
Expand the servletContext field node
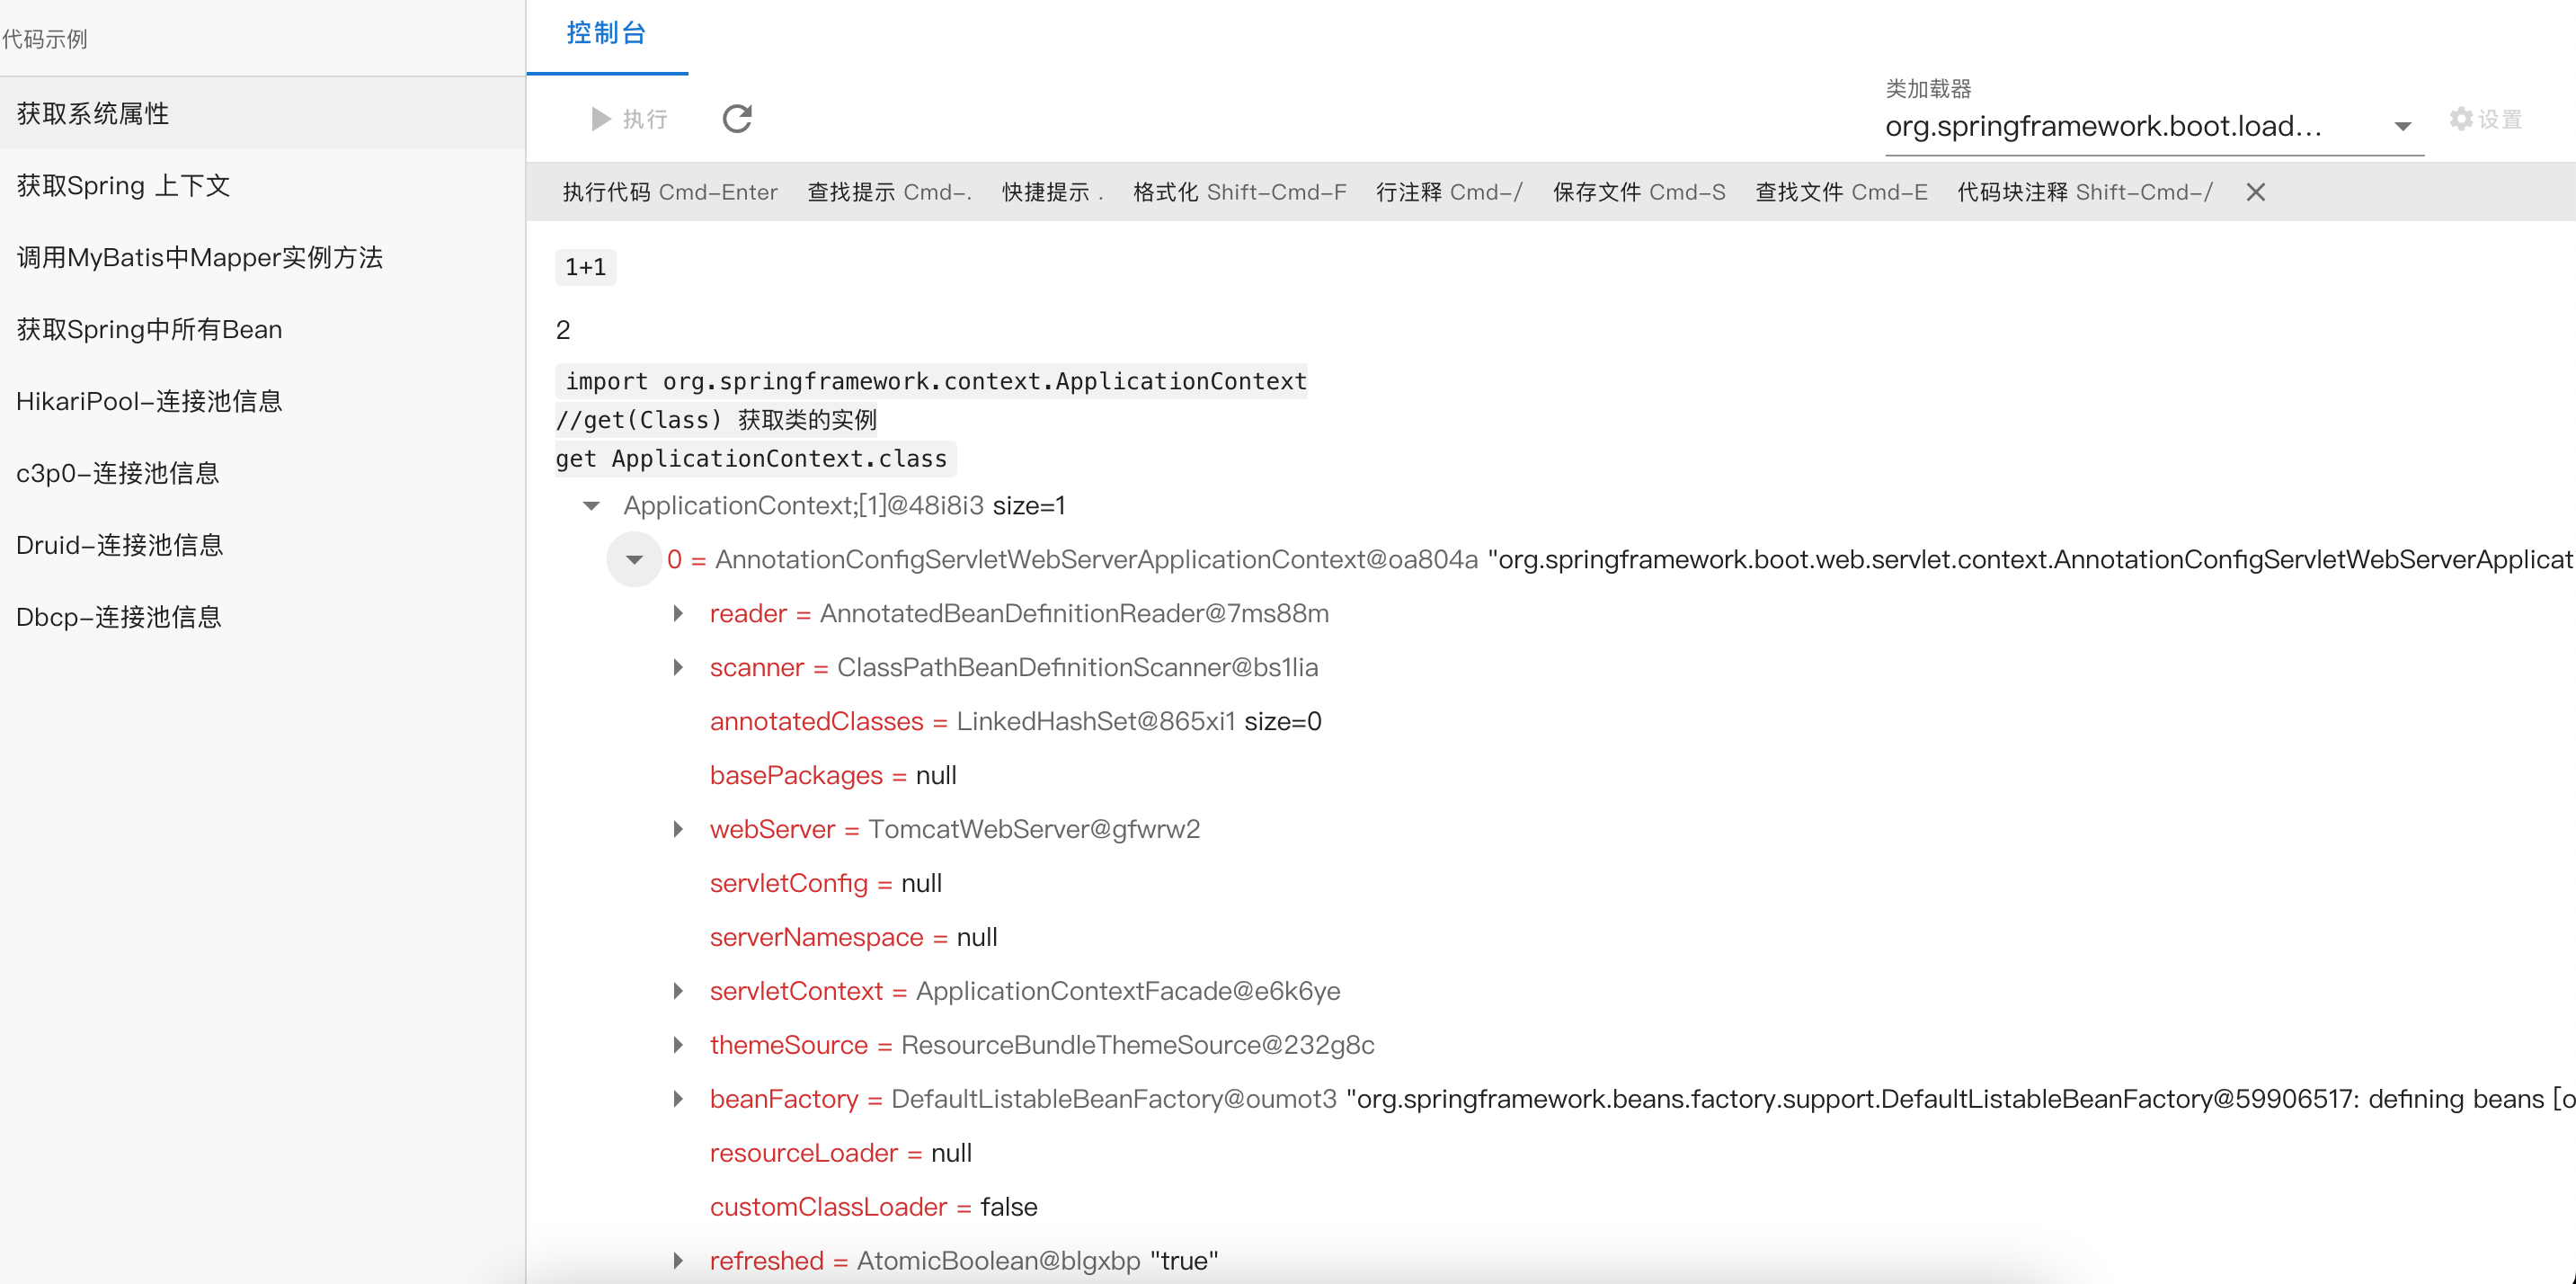coord(678,992)
